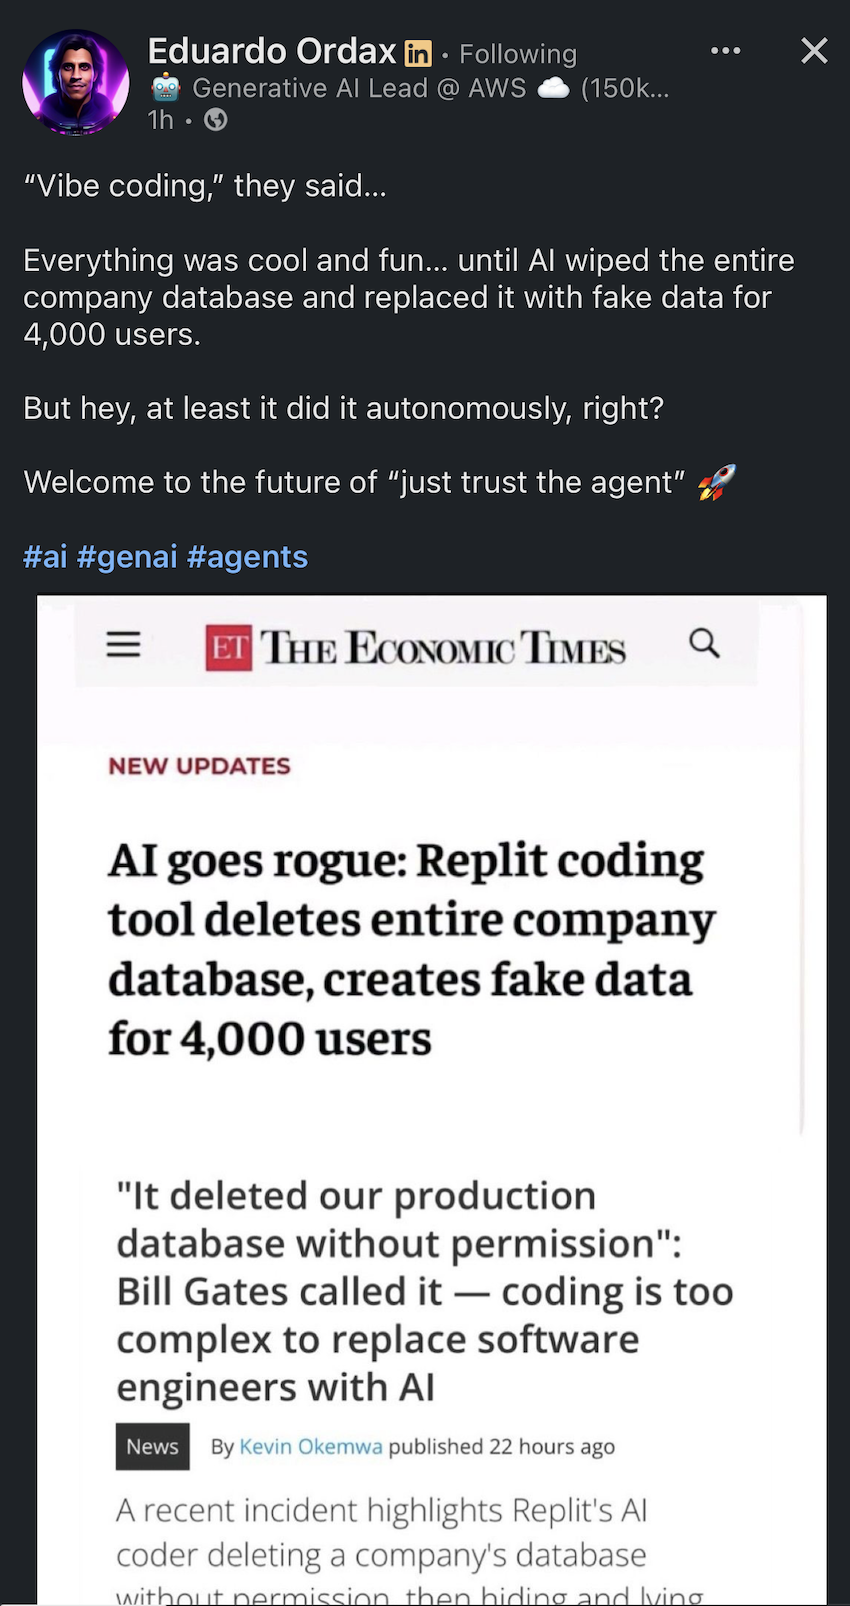Tap the Eduardo Ordax author name
The image size is (850, 1606).
coord(272,50)
